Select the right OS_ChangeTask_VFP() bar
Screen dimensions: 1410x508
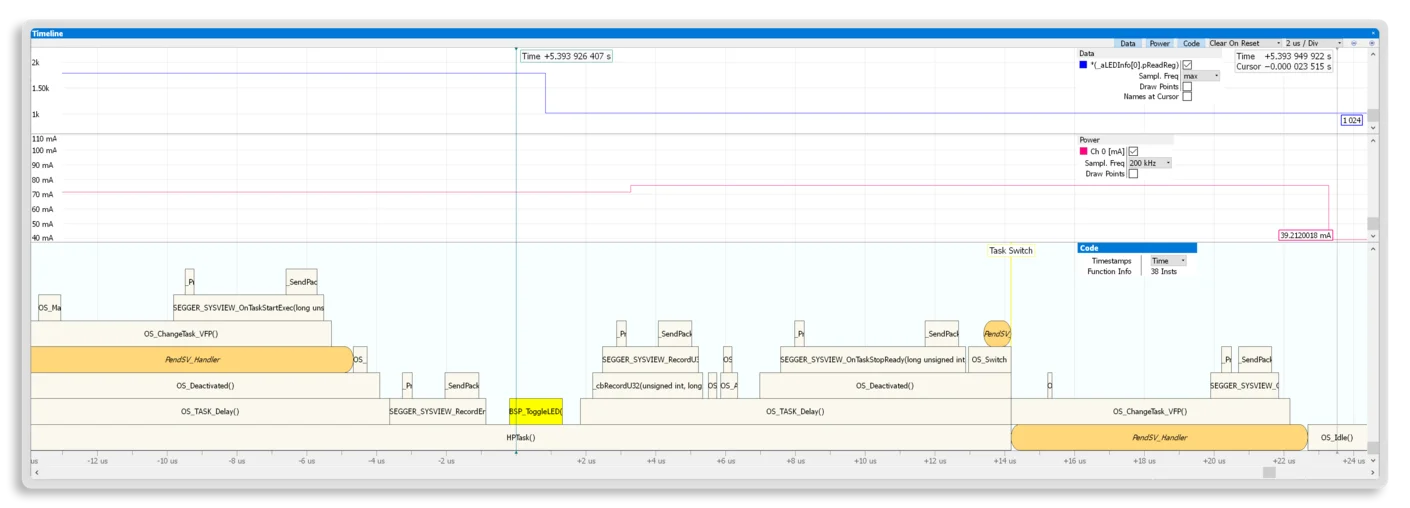point(1150,412)
